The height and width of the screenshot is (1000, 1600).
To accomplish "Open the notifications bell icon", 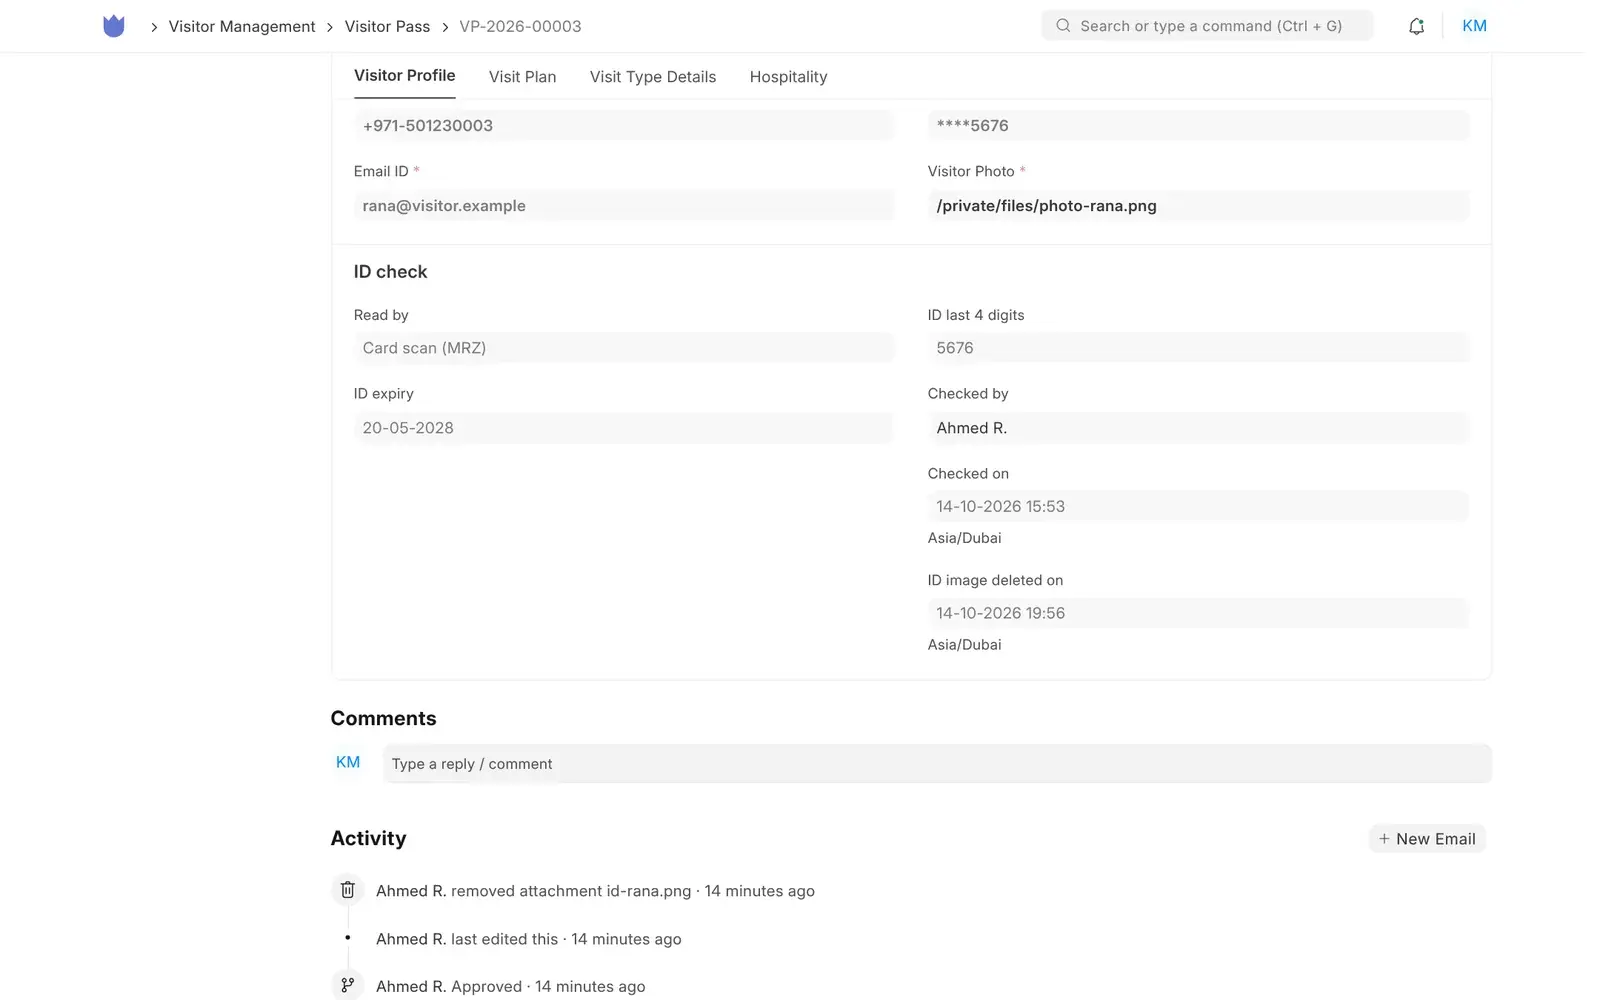I will pos(1416,26).
